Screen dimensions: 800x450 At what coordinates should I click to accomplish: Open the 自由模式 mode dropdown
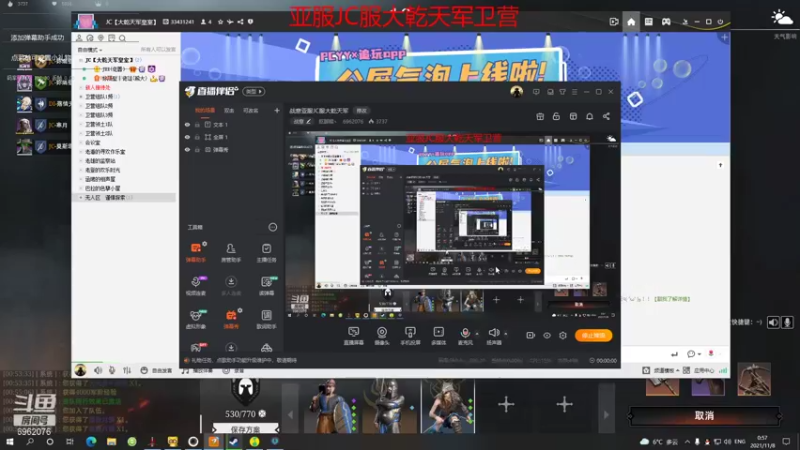point(90,50)
